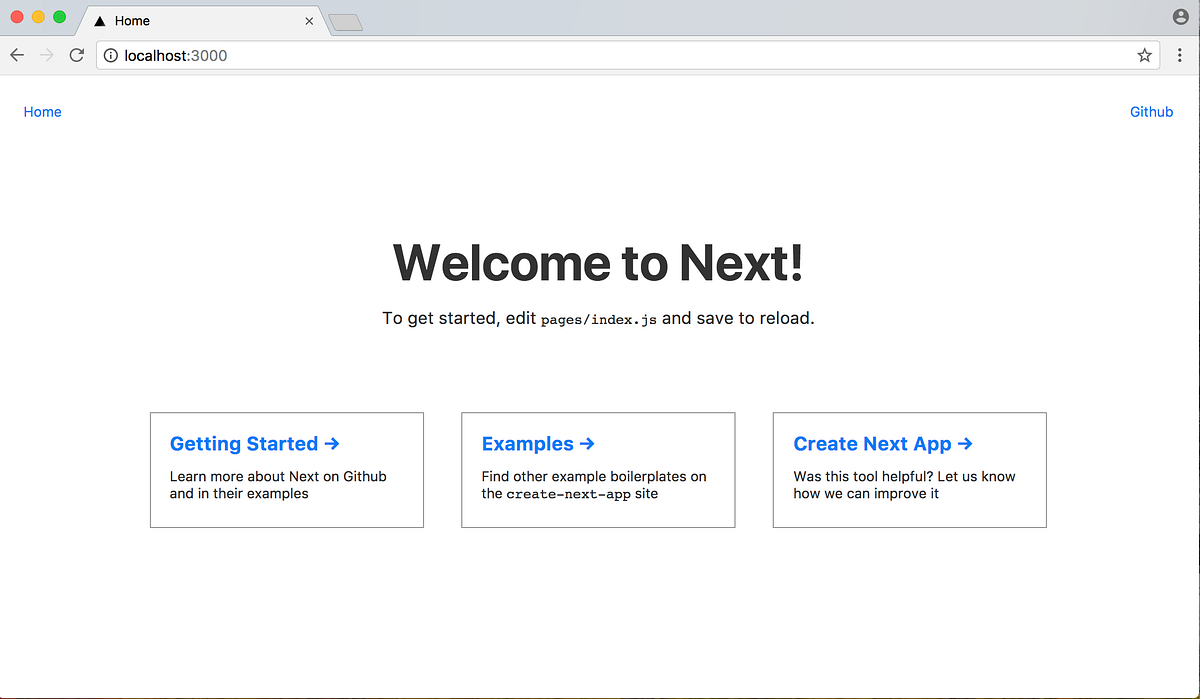Click the back navigation arrow
This screenshot has width=1200, height=699.
pyautogui.click(x=16, y=55)
